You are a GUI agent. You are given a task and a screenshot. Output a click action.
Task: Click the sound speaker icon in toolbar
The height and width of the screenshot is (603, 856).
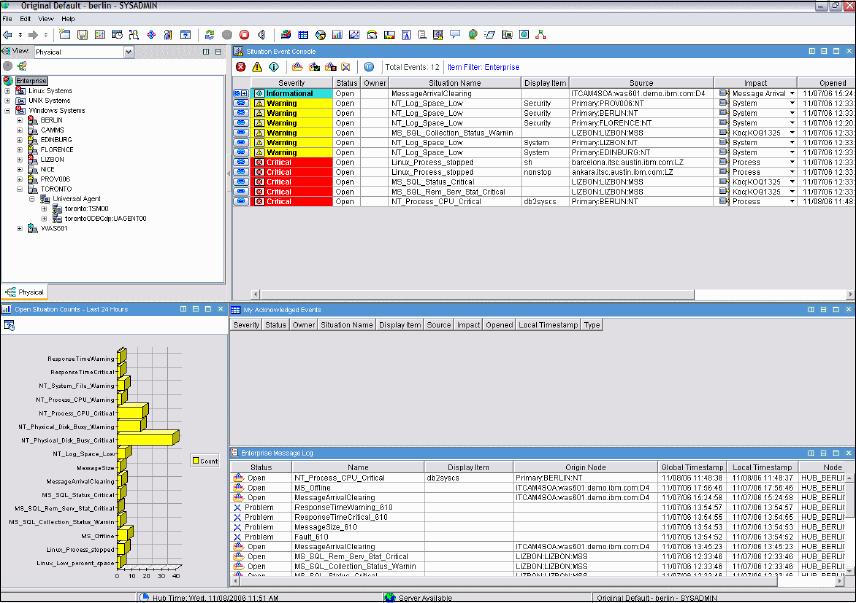pyautogui.click(x=262, y=35)
